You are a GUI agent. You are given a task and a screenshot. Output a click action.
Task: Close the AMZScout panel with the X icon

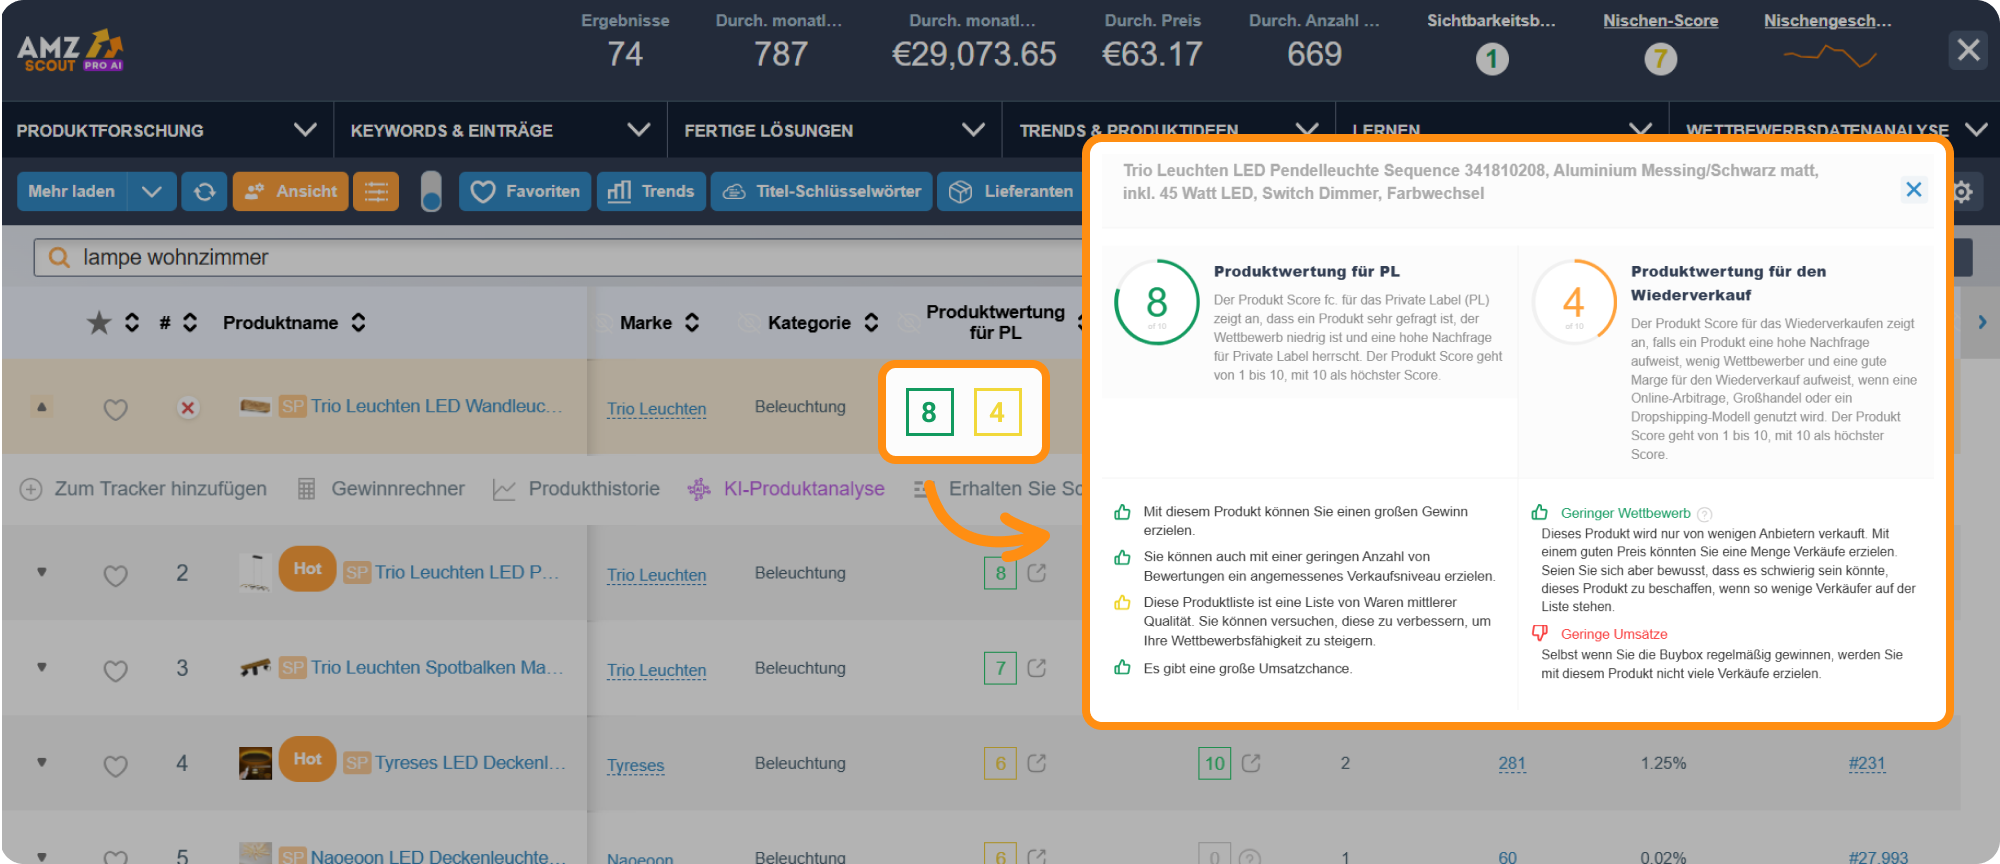click(1968, 50)
